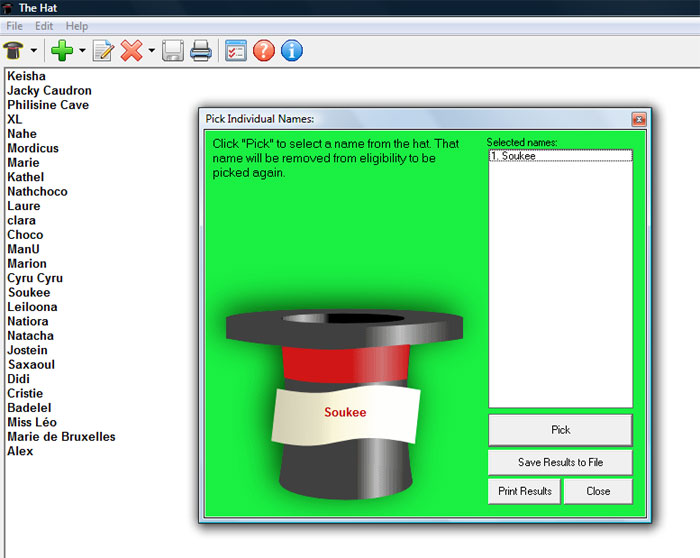Open the File menu
This screenshot has width=700, height=558.
pos(14,26)
